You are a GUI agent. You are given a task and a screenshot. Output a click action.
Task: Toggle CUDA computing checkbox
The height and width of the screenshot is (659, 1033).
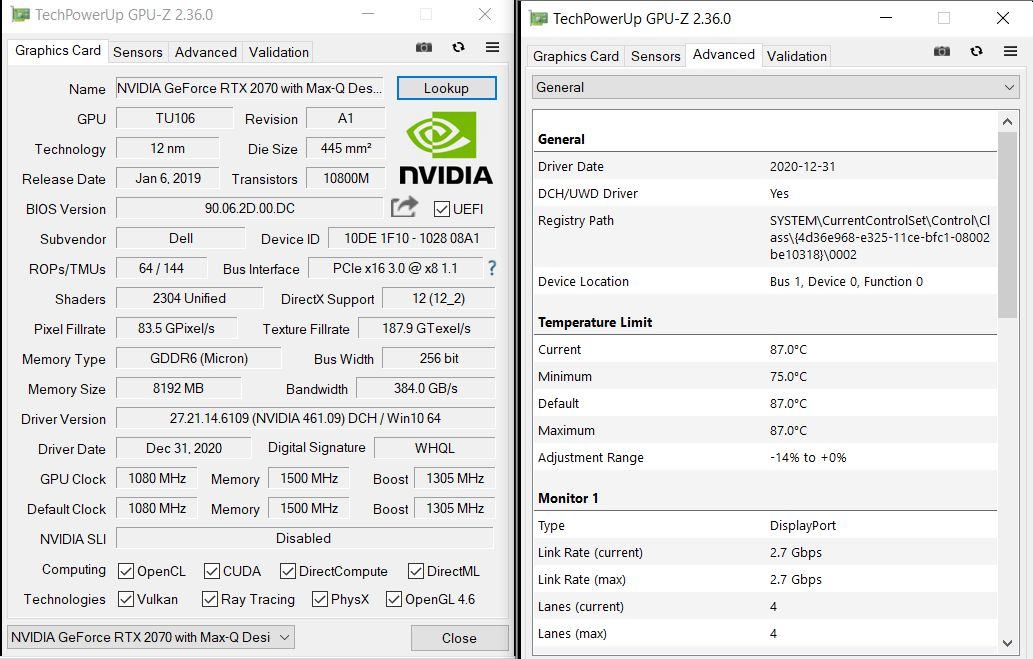pos(211,571)
